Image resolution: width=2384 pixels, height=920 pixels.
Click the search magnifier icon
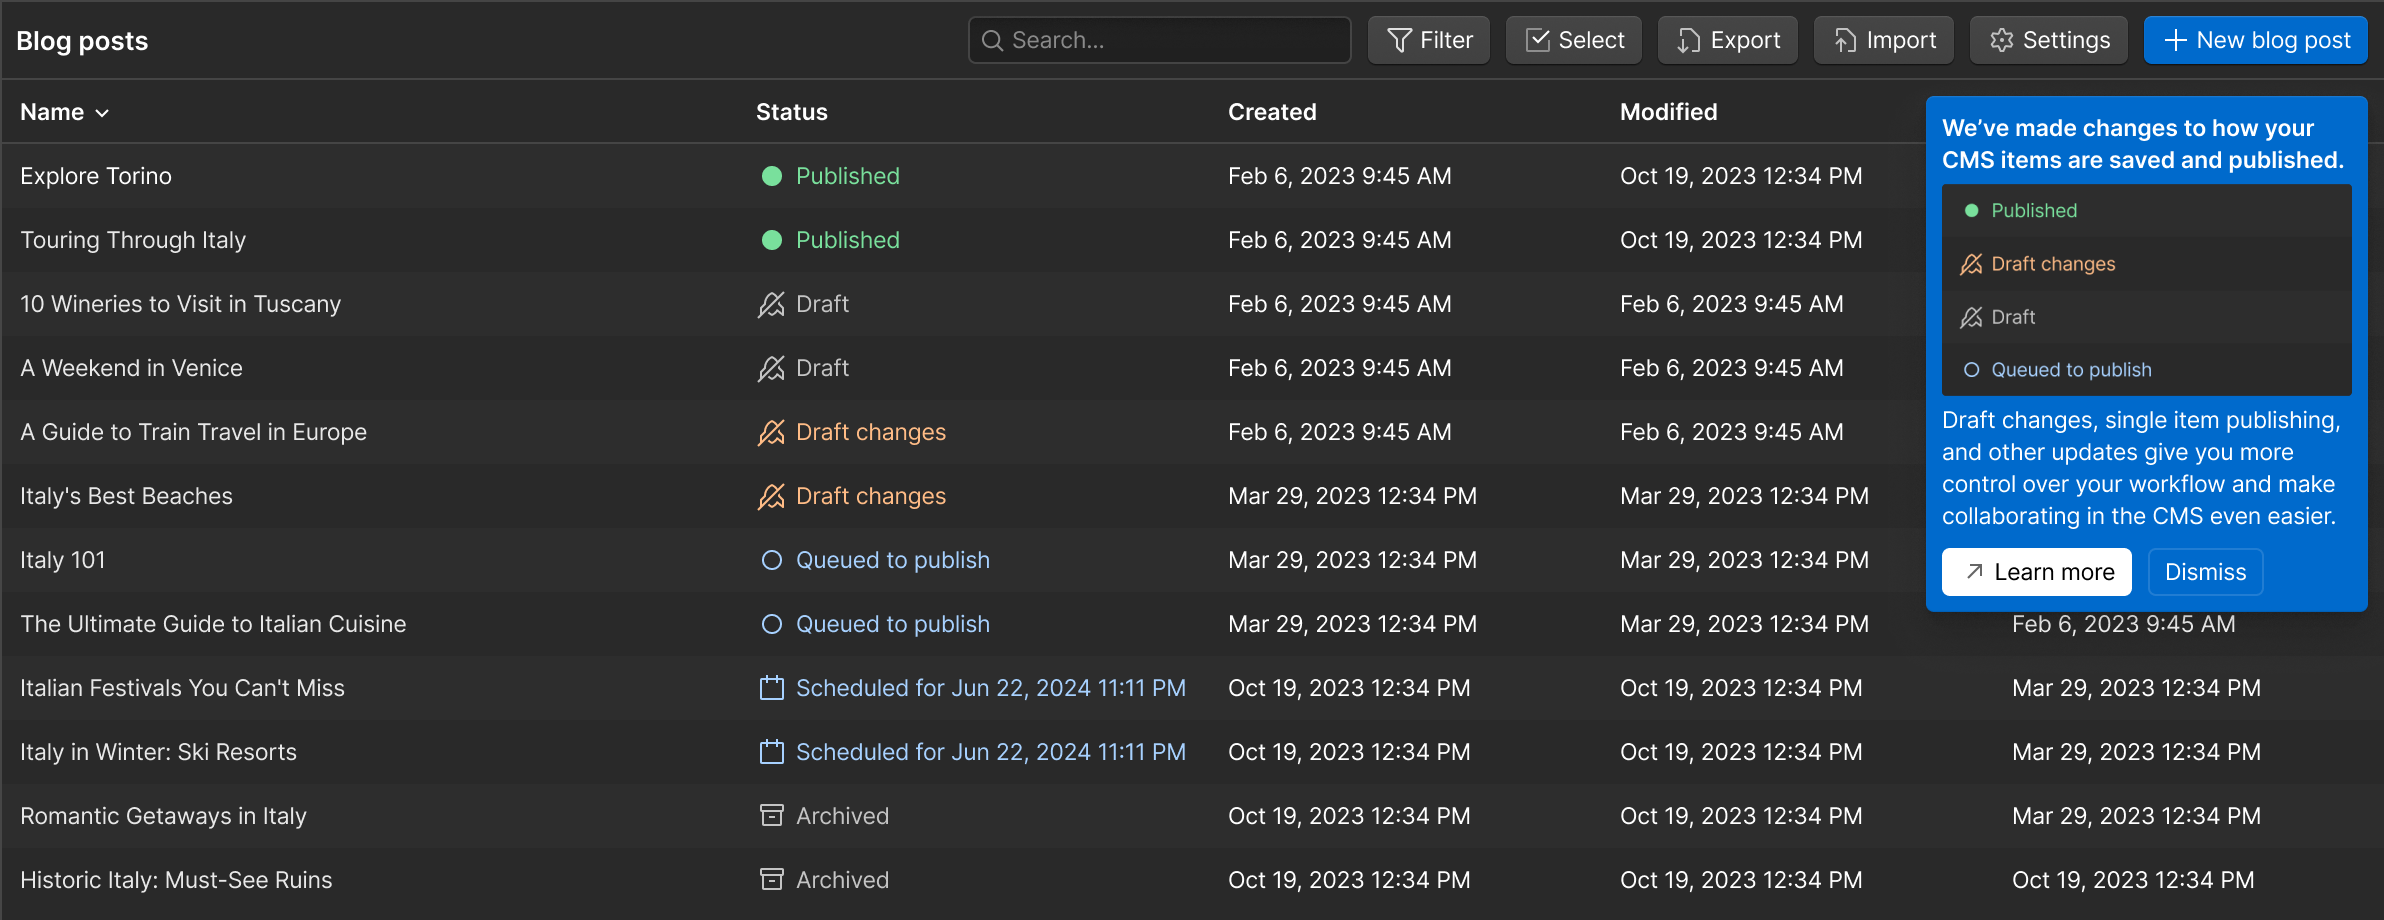993,40
